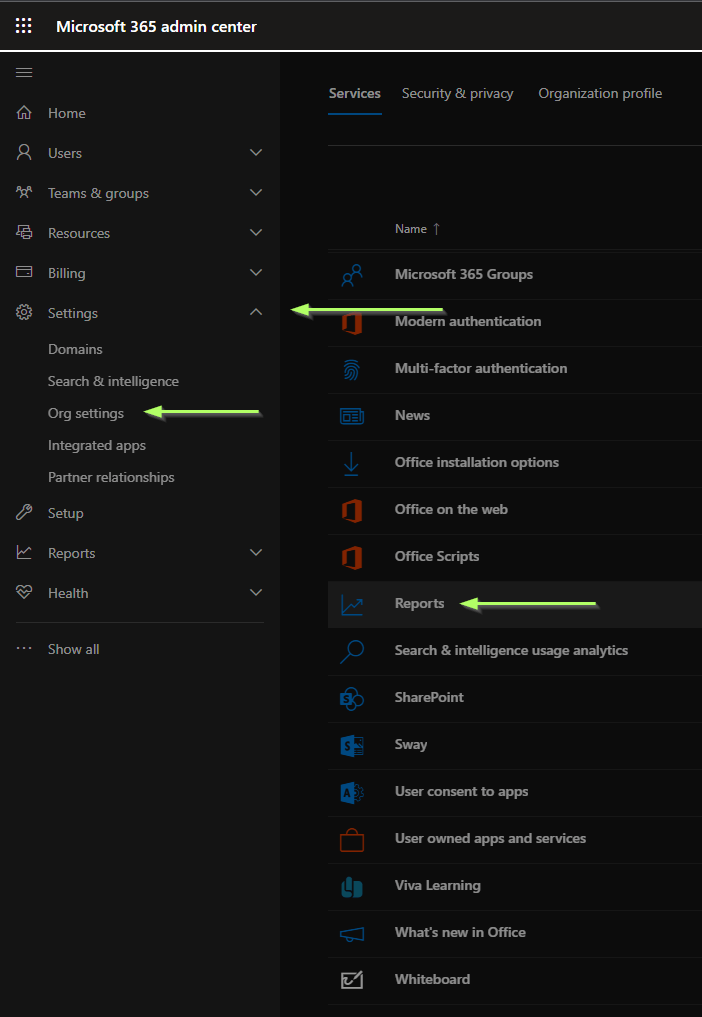702x1017 pixels.
Task: Click the Users person icon
Action: (x=24, y=152)
